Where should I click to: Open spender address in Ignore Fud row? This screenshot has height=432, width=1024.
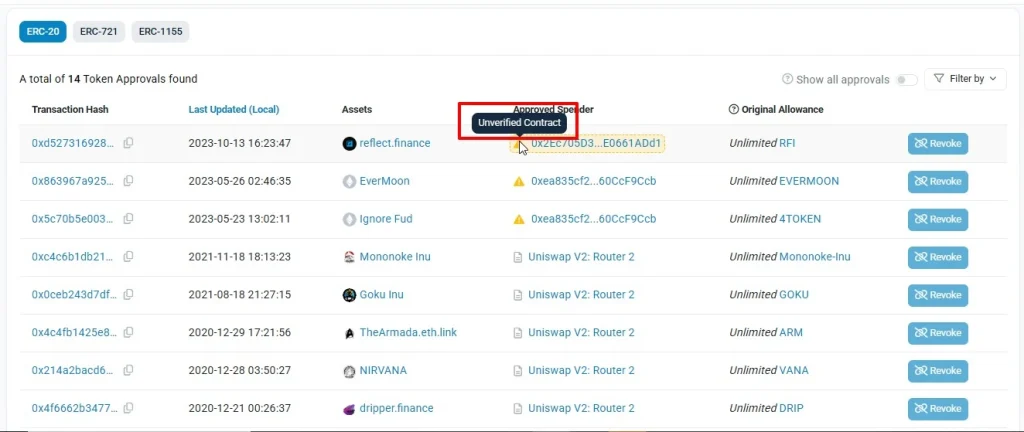[x=594, y=219]
